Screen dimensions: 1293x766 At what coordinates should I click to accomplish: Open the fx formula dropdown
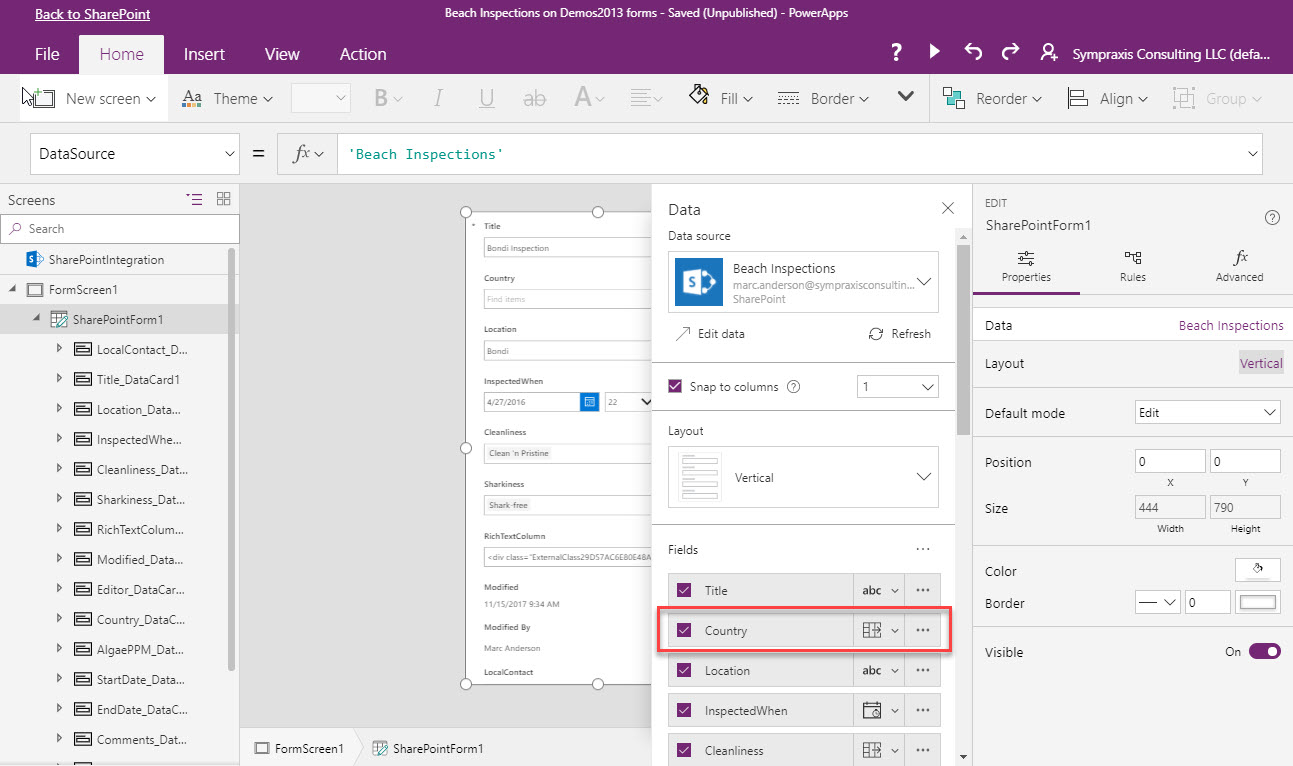(308, 154)
